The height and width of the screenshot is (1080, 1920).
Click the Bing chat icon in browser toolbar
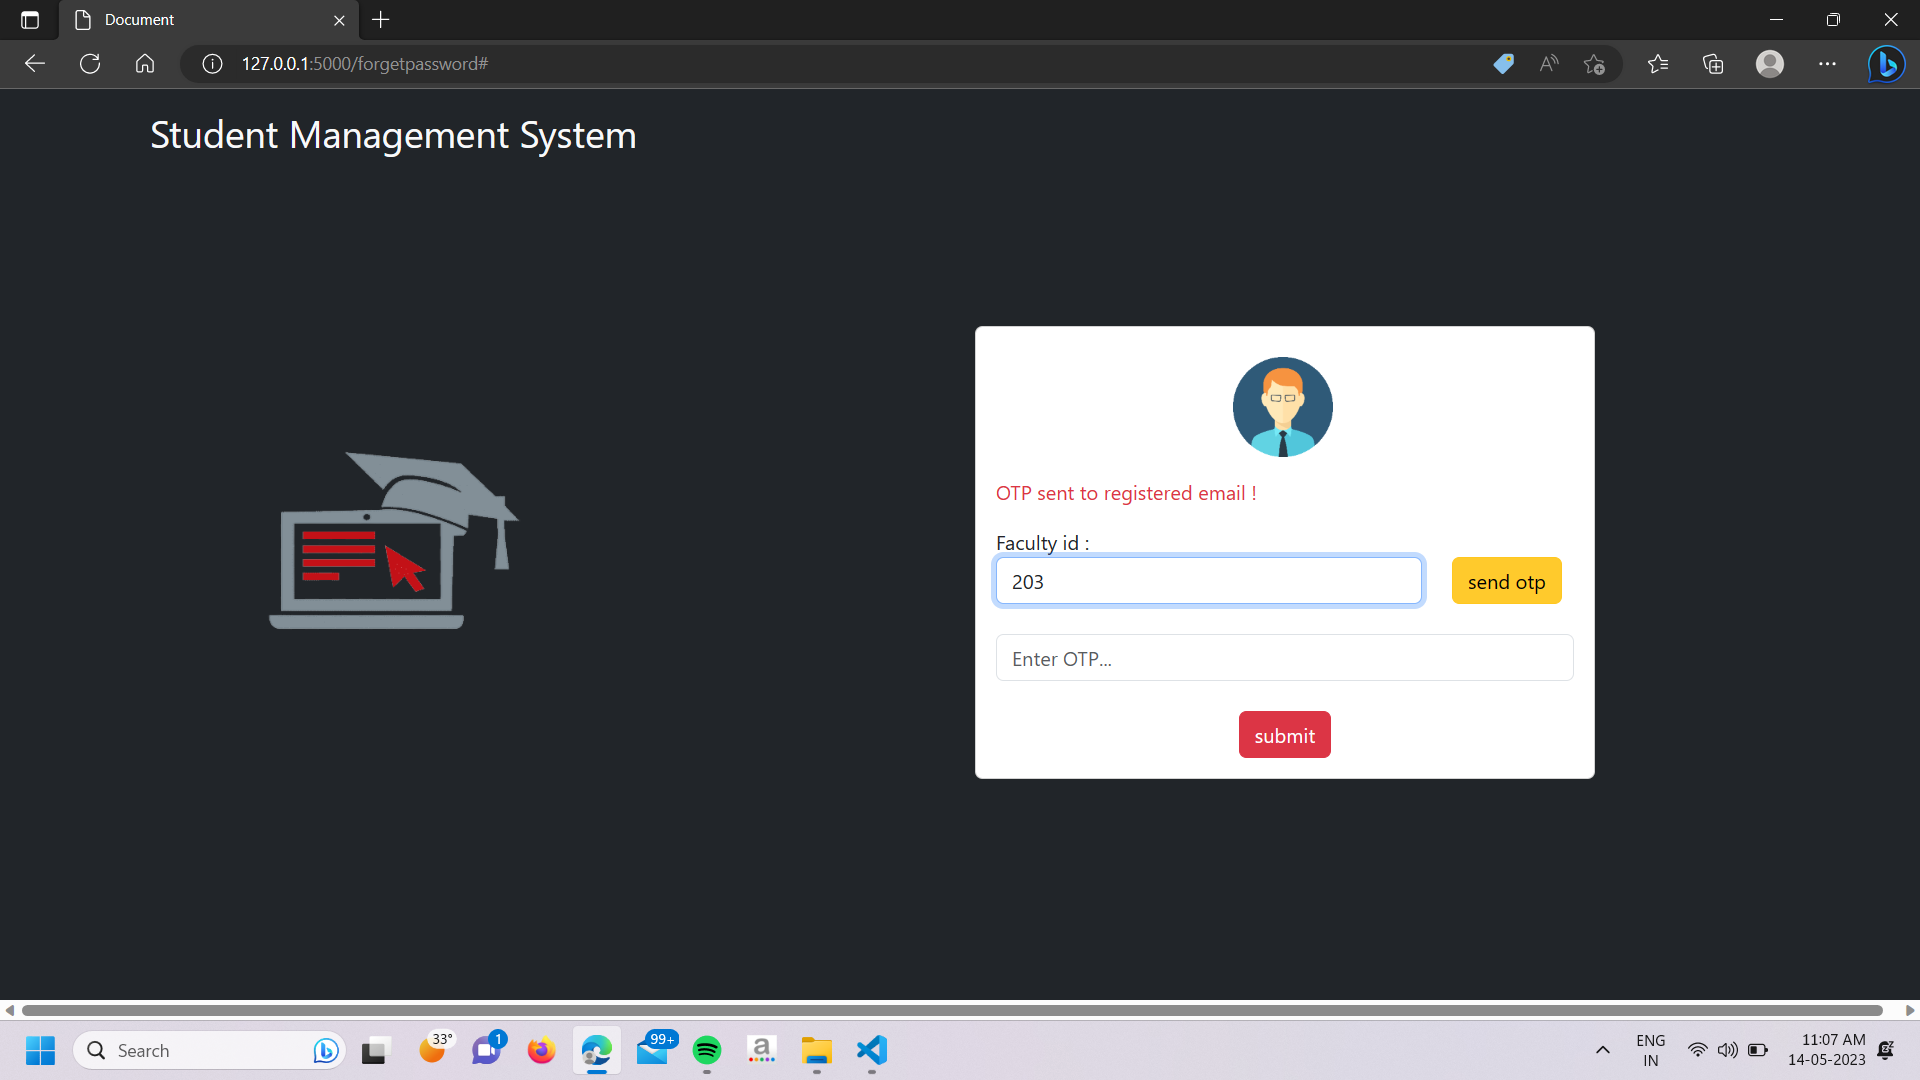click(1886, 63)
